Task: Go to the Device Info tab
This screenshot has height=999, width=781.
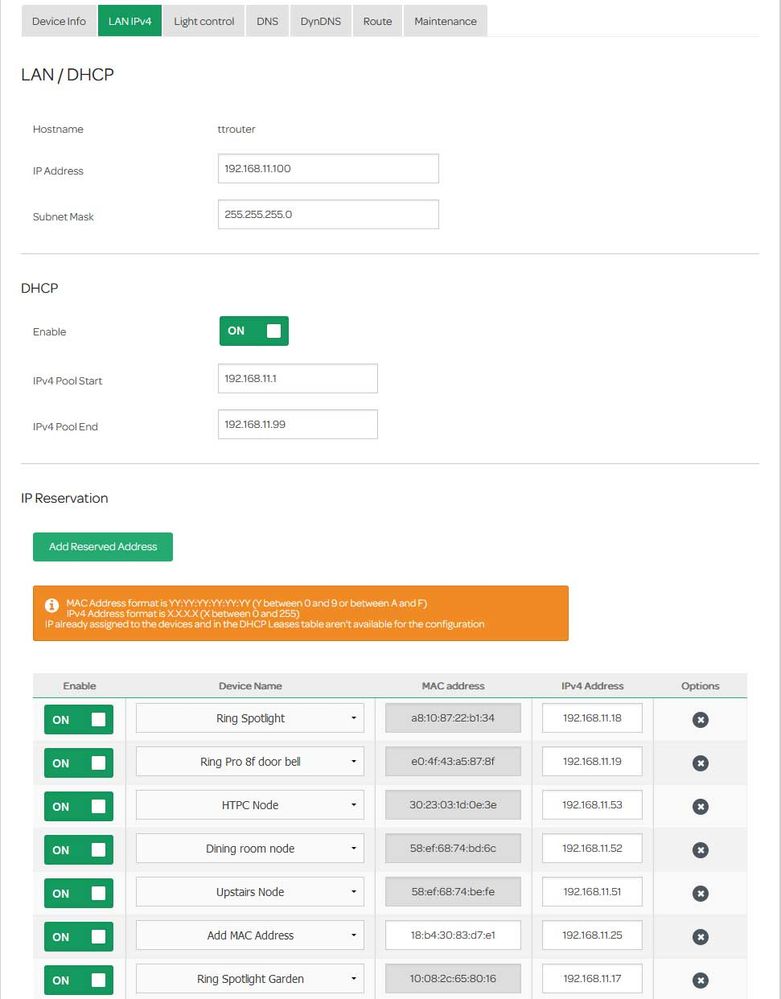Action: [x=59, y=21]
